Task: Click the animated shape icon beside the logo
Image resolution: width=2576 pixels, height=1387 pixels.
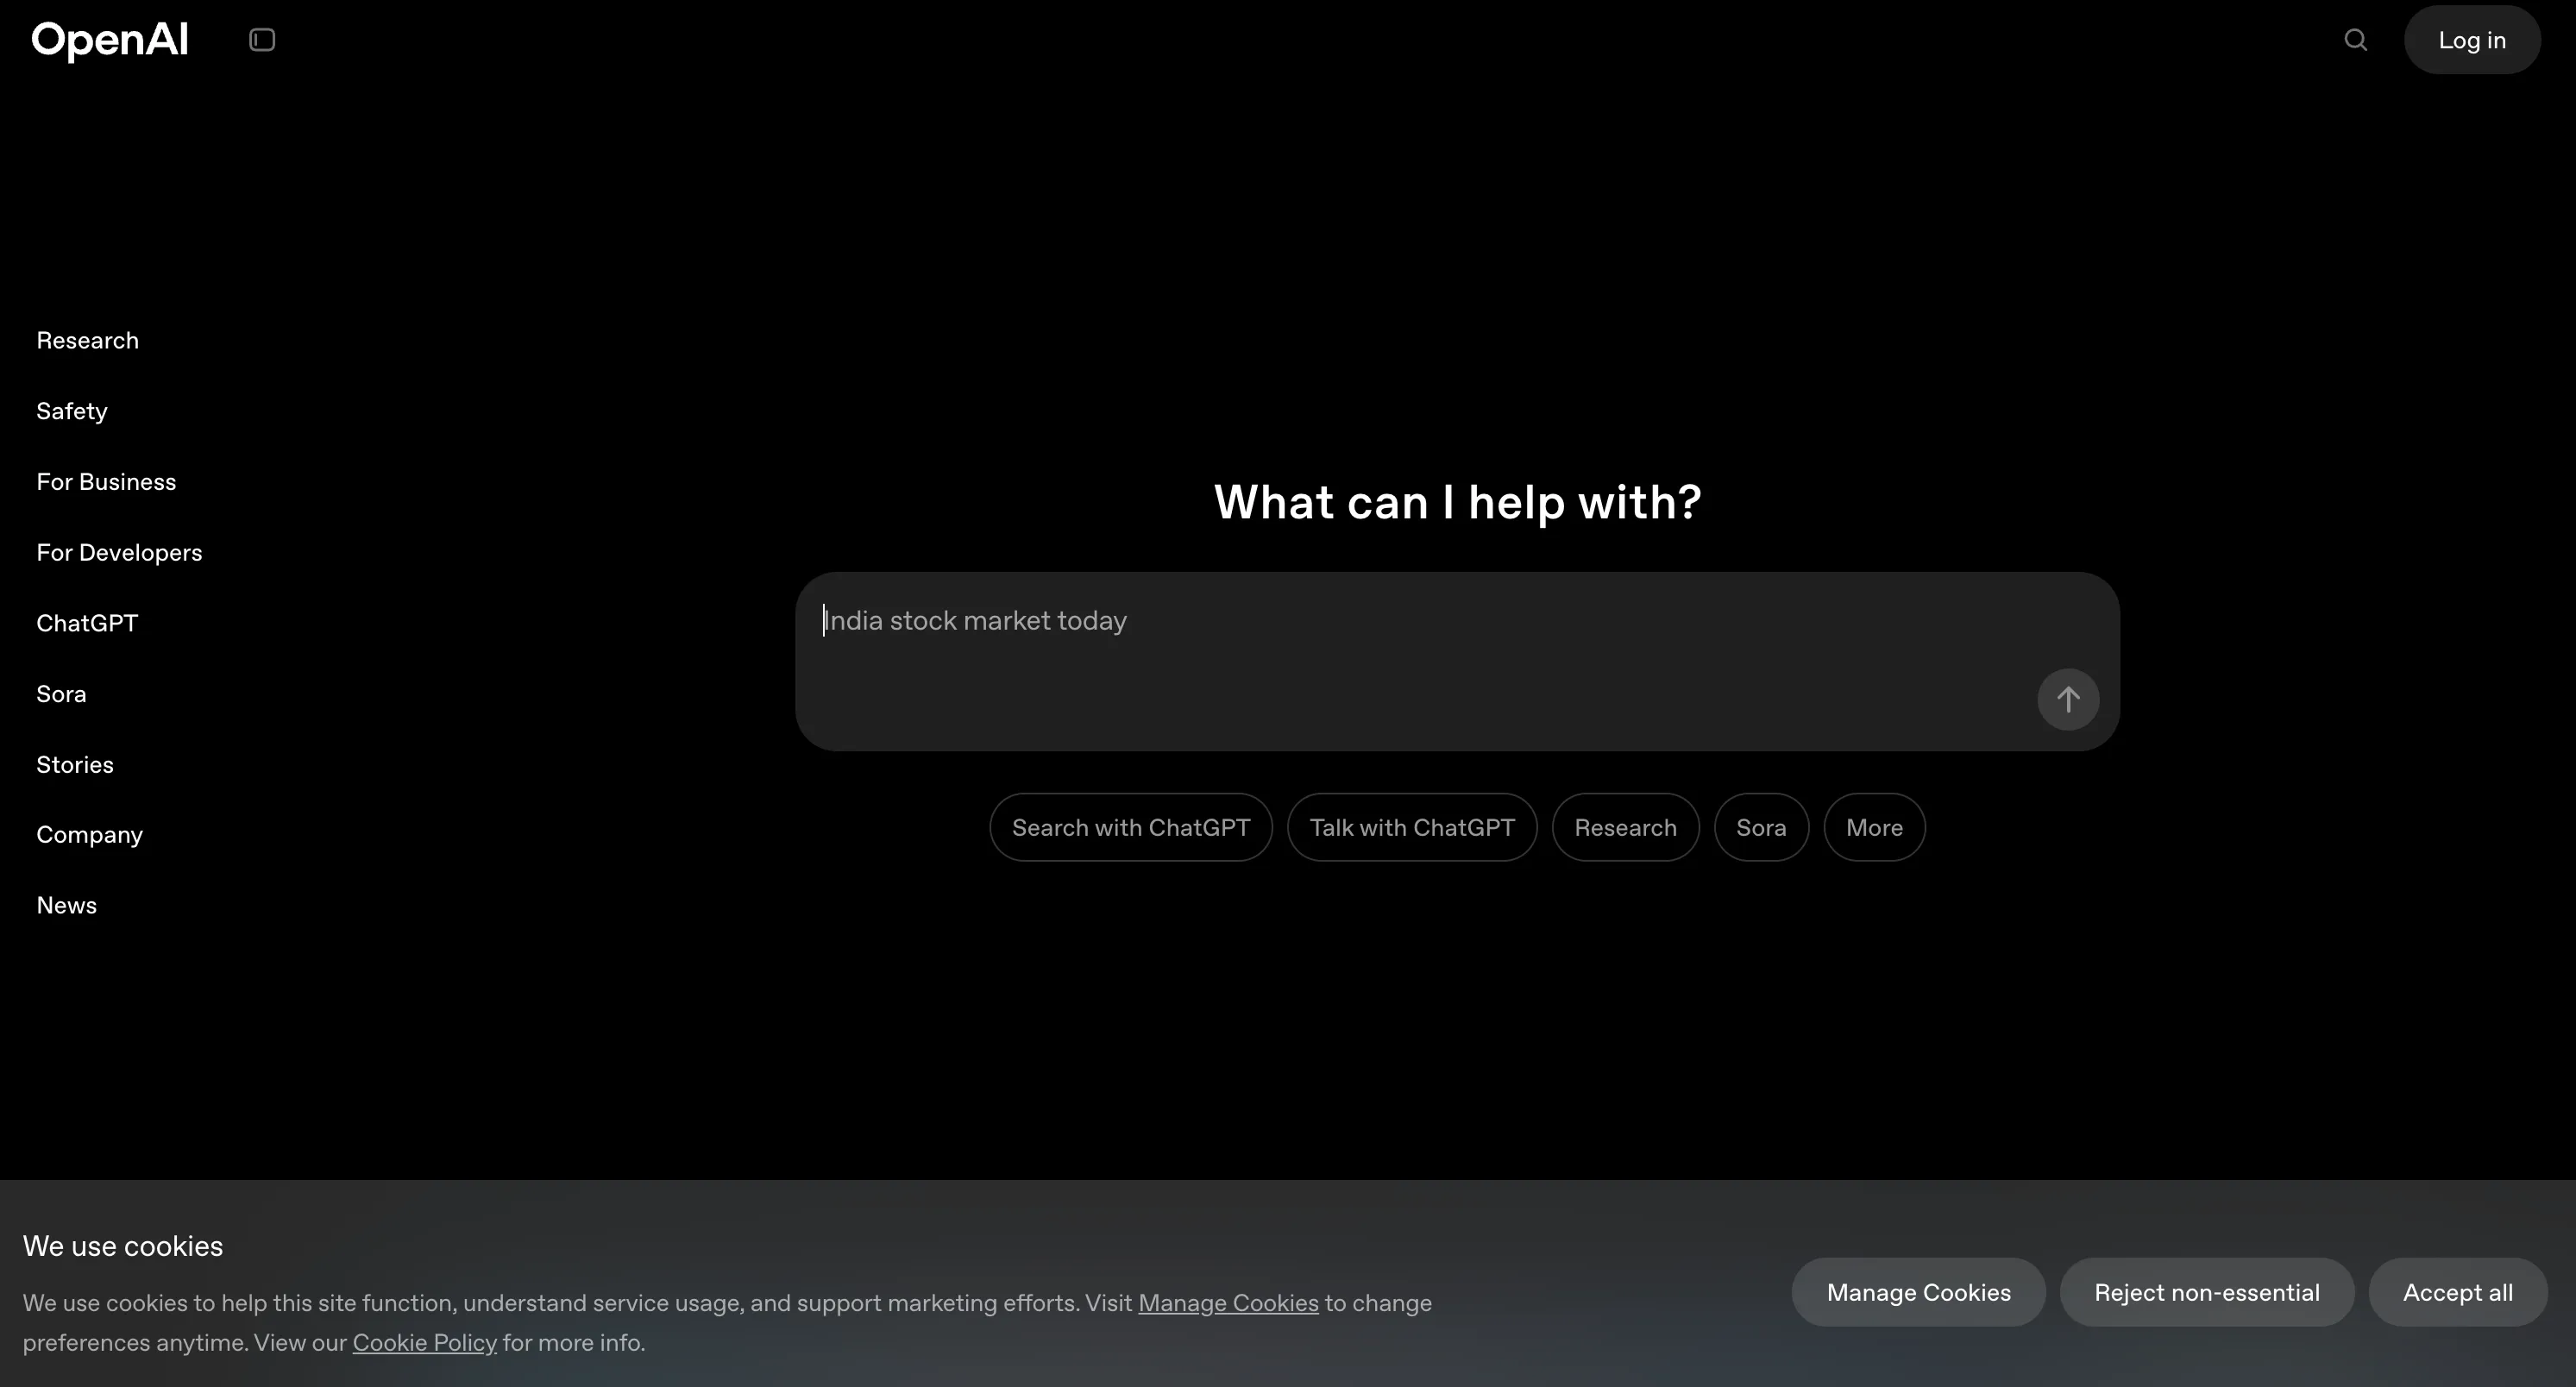Action: click(262, 40)
